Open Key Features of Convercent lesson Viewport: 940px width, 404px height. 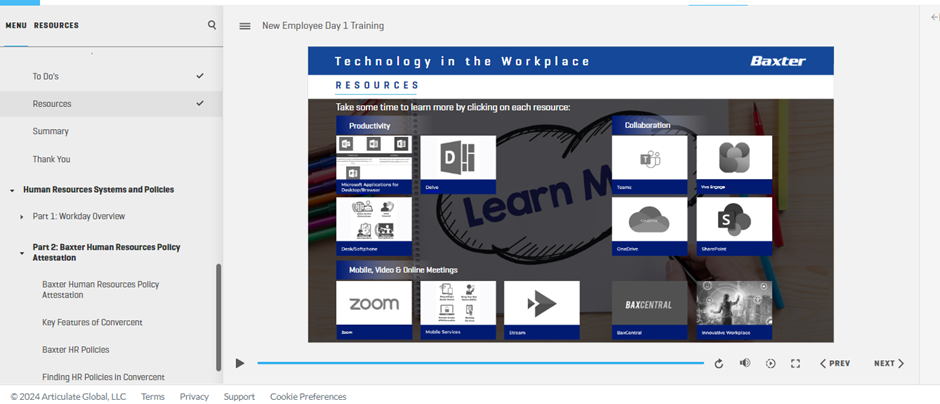tap(92, 322)
